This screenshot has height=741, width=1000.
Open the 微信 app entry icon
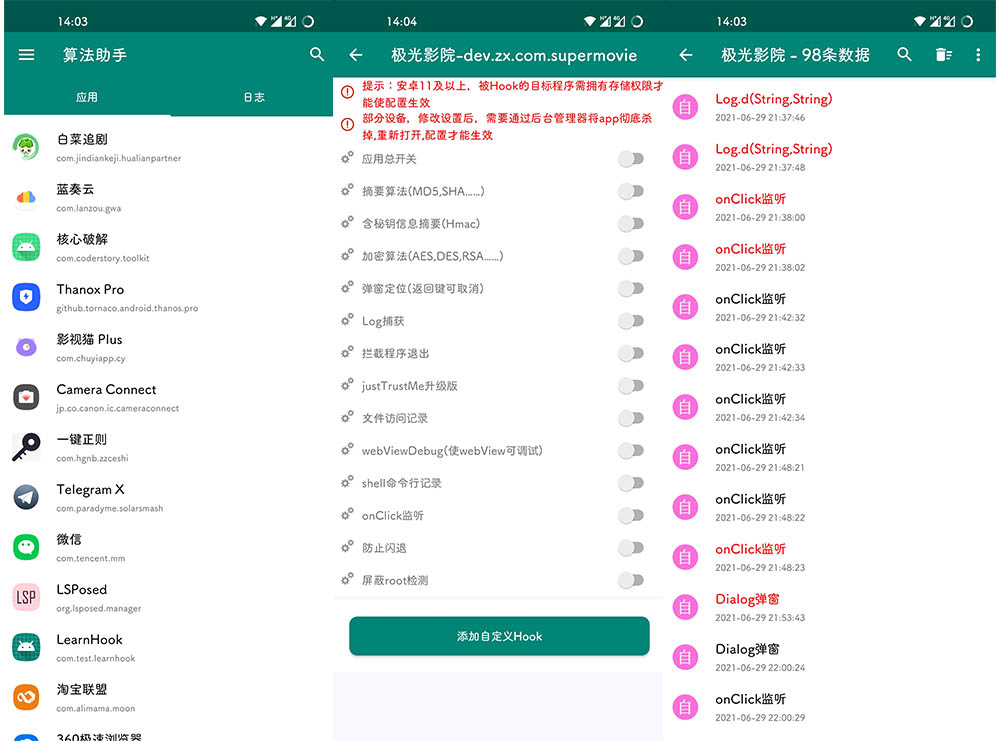[26, 548]
